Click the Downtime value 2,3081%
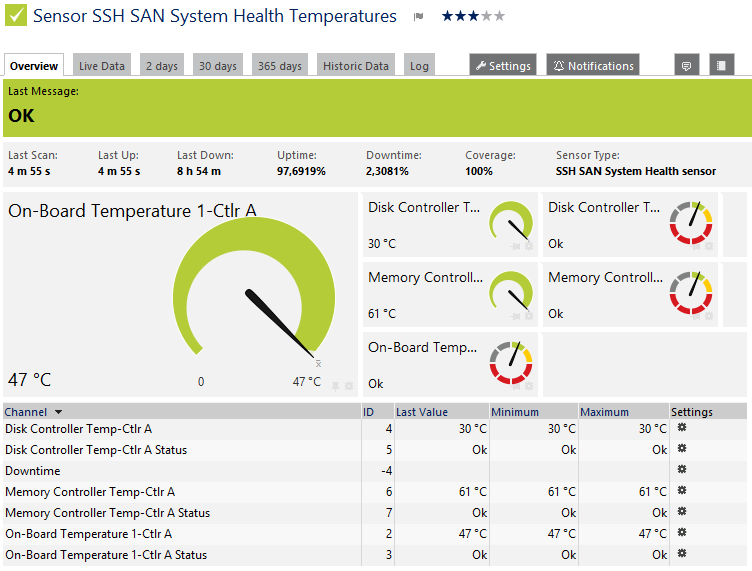752x571 pixels. 387,171
